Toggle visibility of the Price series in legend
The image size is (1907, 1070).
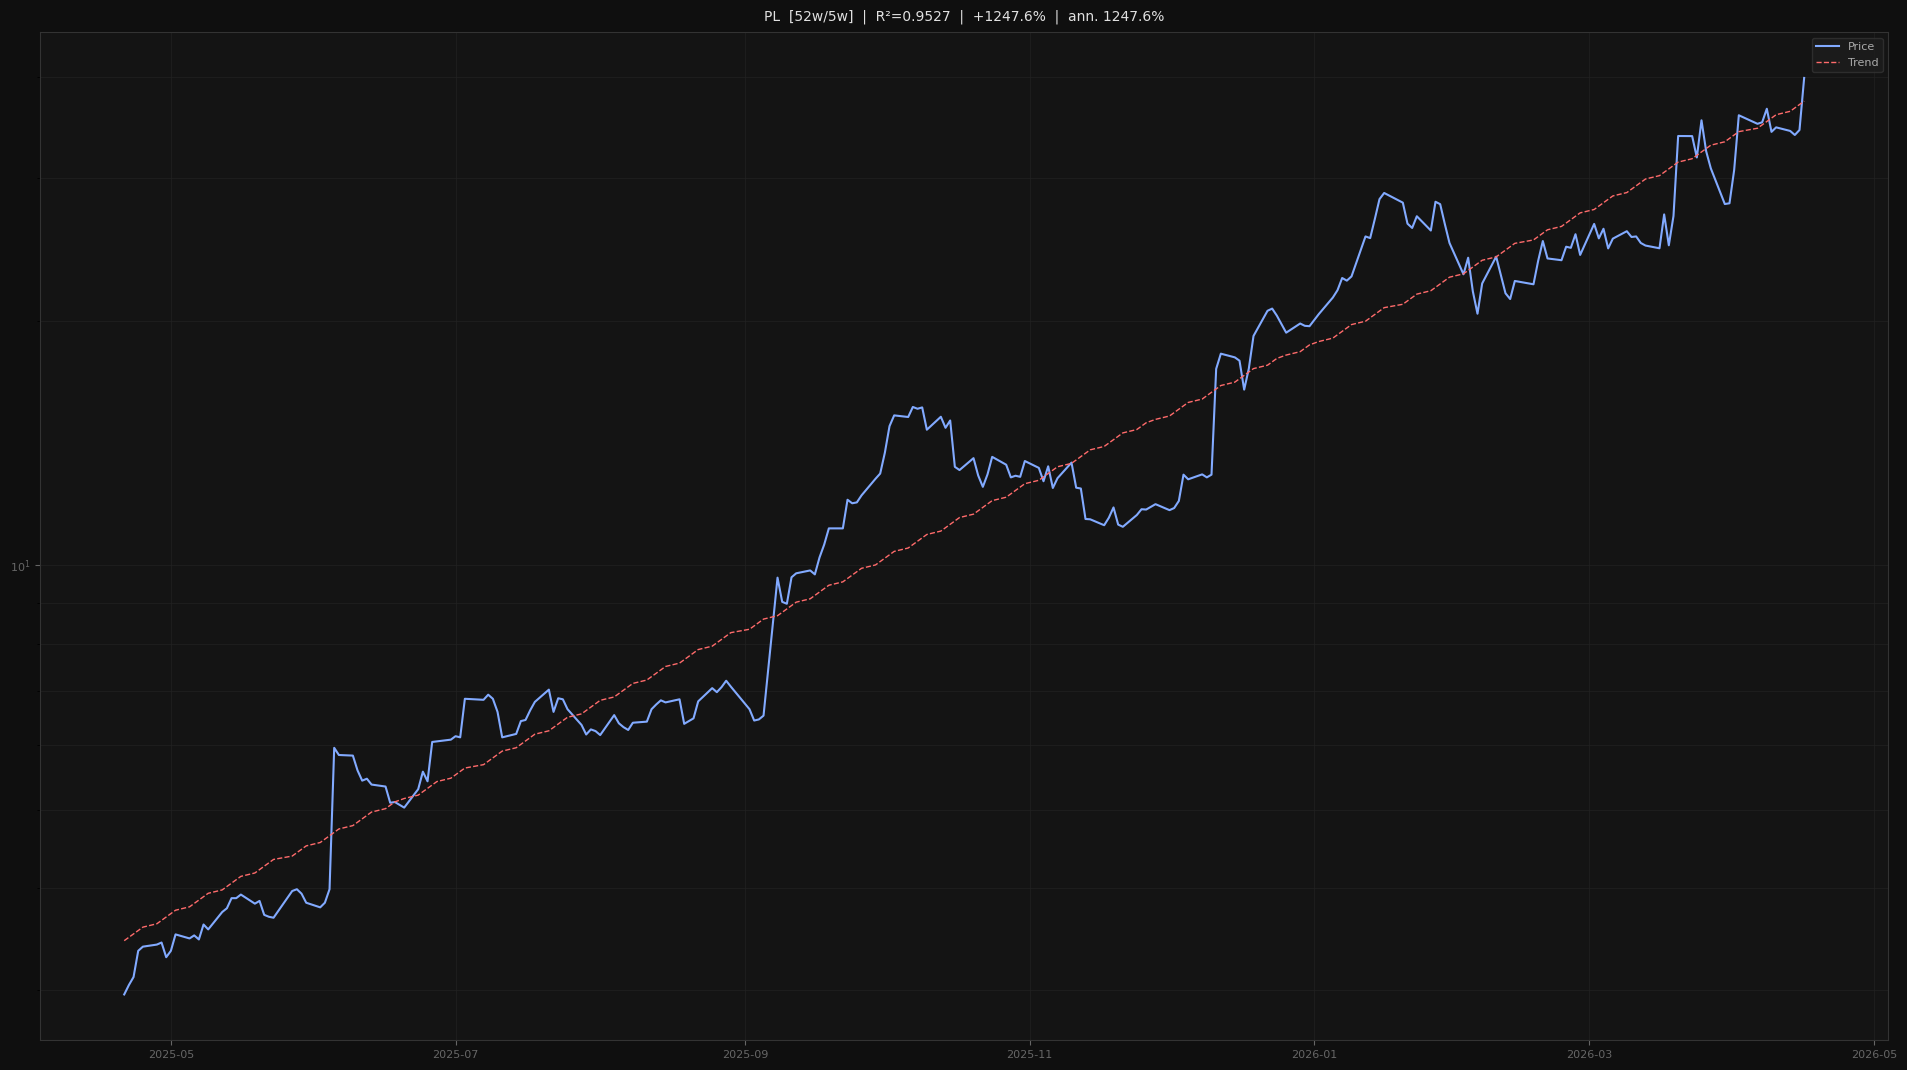[x=1860, y=46]
